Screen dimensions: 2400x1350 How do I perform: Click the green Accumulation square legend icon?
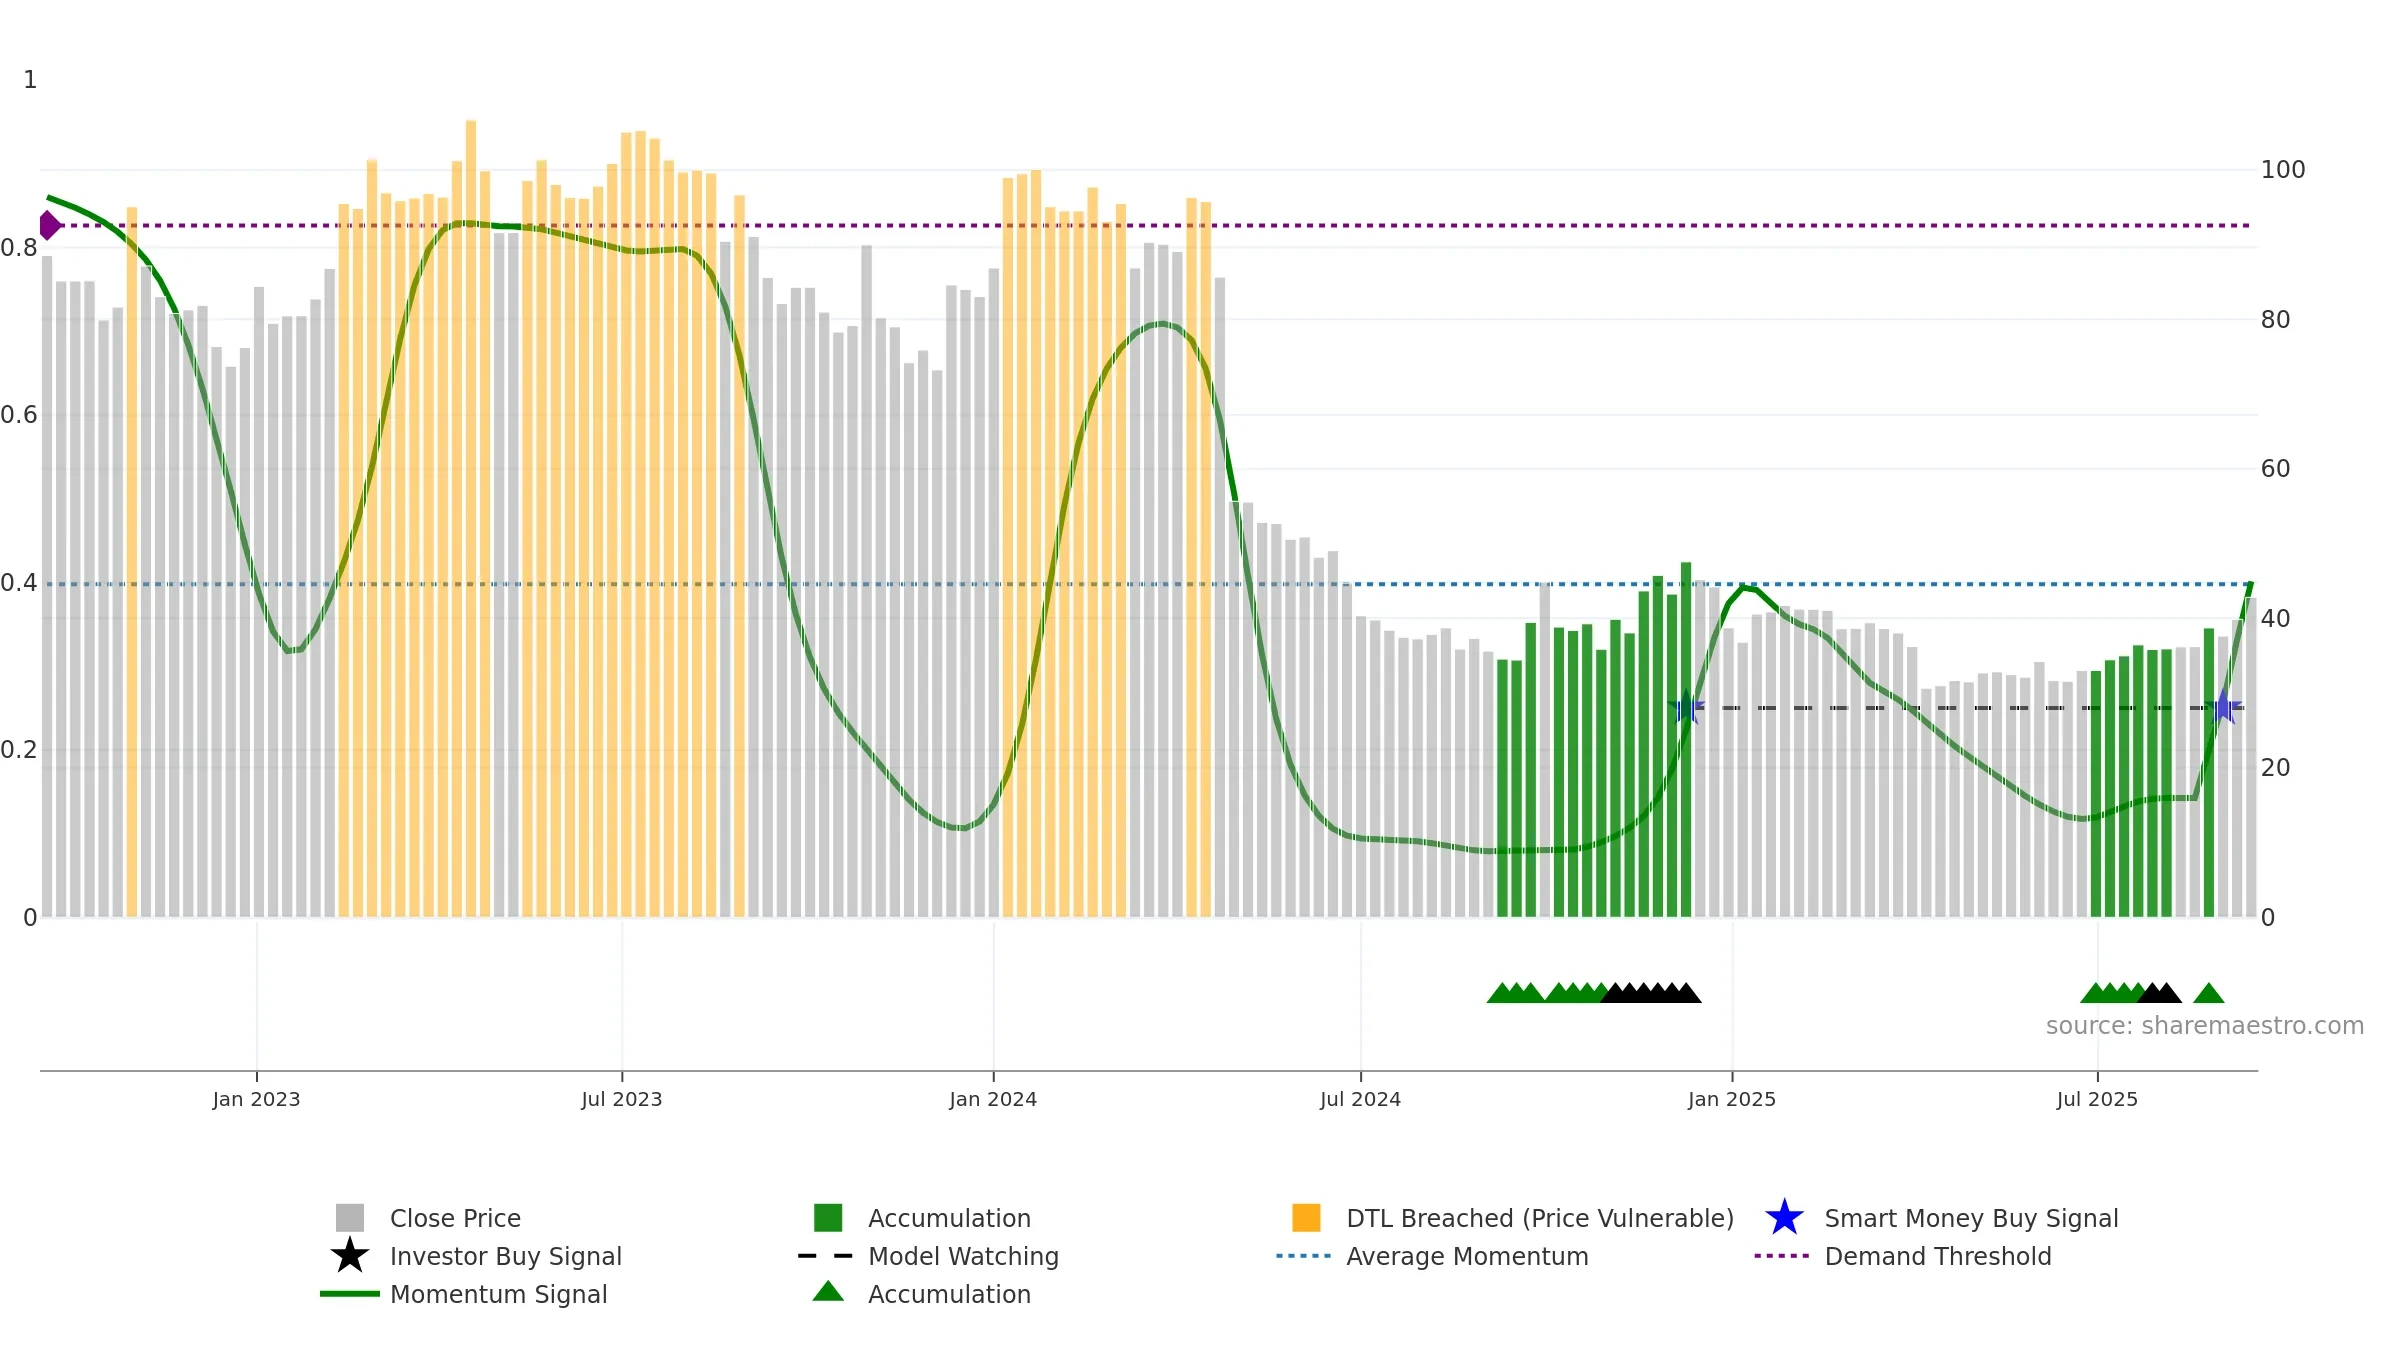(828, 1218)
